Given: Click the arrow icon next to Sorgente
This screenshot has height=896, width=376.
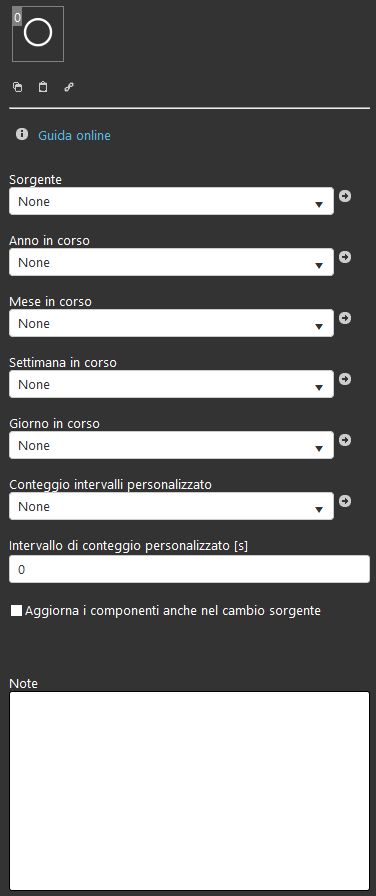Looking at the screenshot, I should 345,196.
